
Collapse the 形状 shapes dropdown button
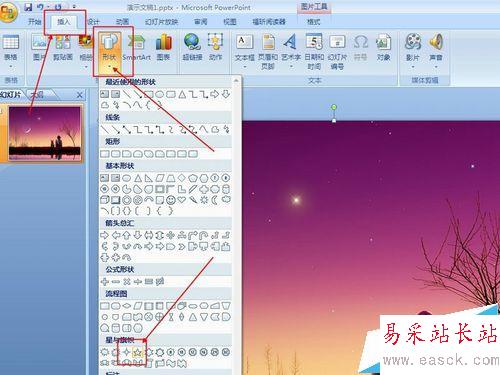110,52
